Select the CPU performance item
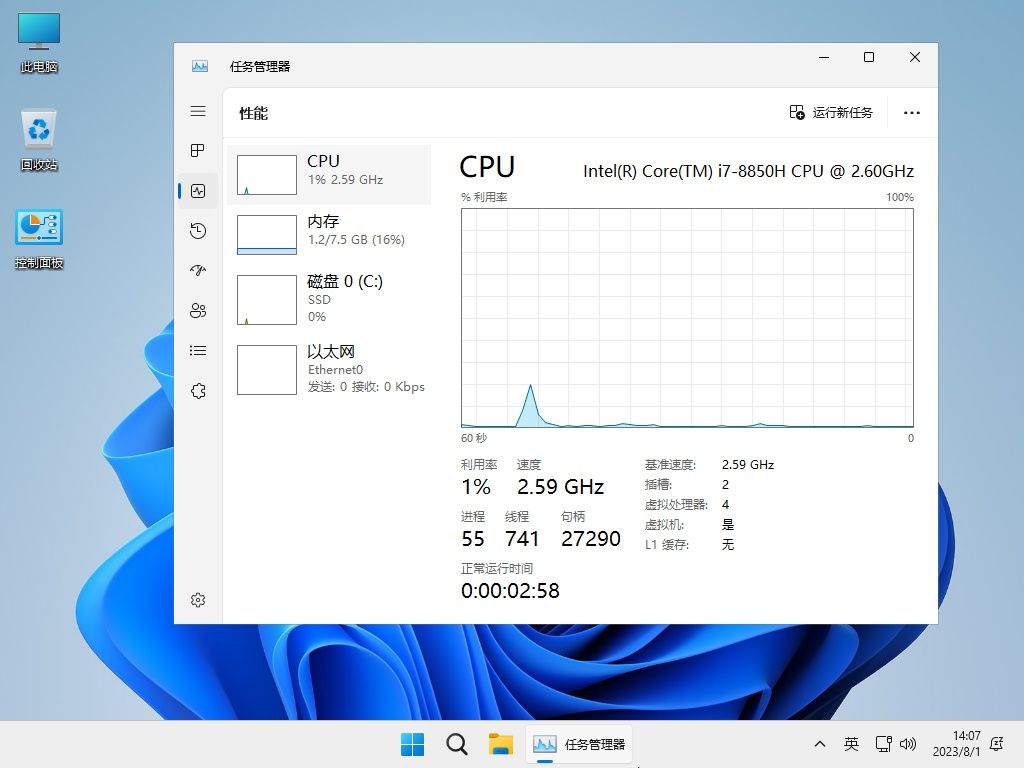This screenshot has height=768, width=1024. coord(329,174)
